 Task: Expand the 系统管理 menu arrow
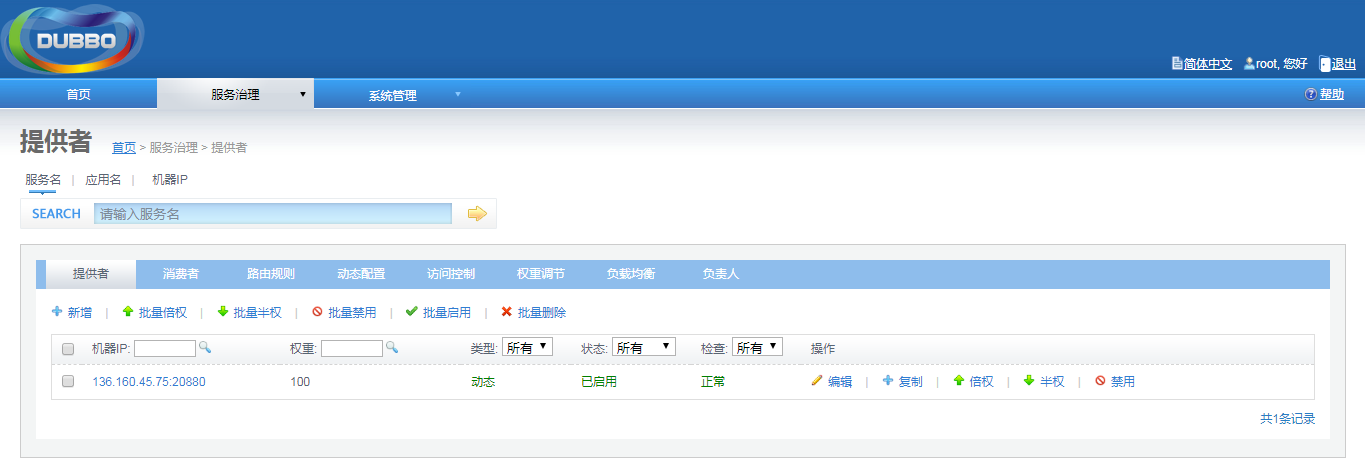(458, 95)
